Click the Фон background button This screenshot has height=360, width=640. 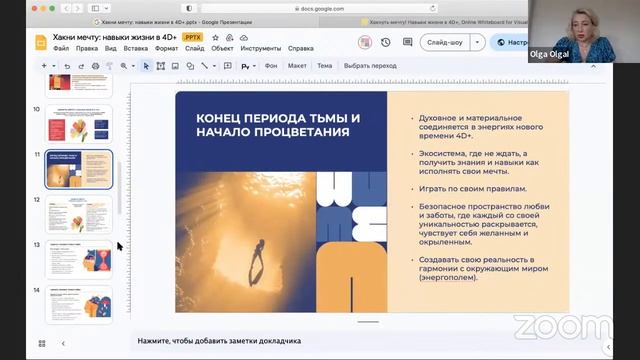(x=271, y=66)
